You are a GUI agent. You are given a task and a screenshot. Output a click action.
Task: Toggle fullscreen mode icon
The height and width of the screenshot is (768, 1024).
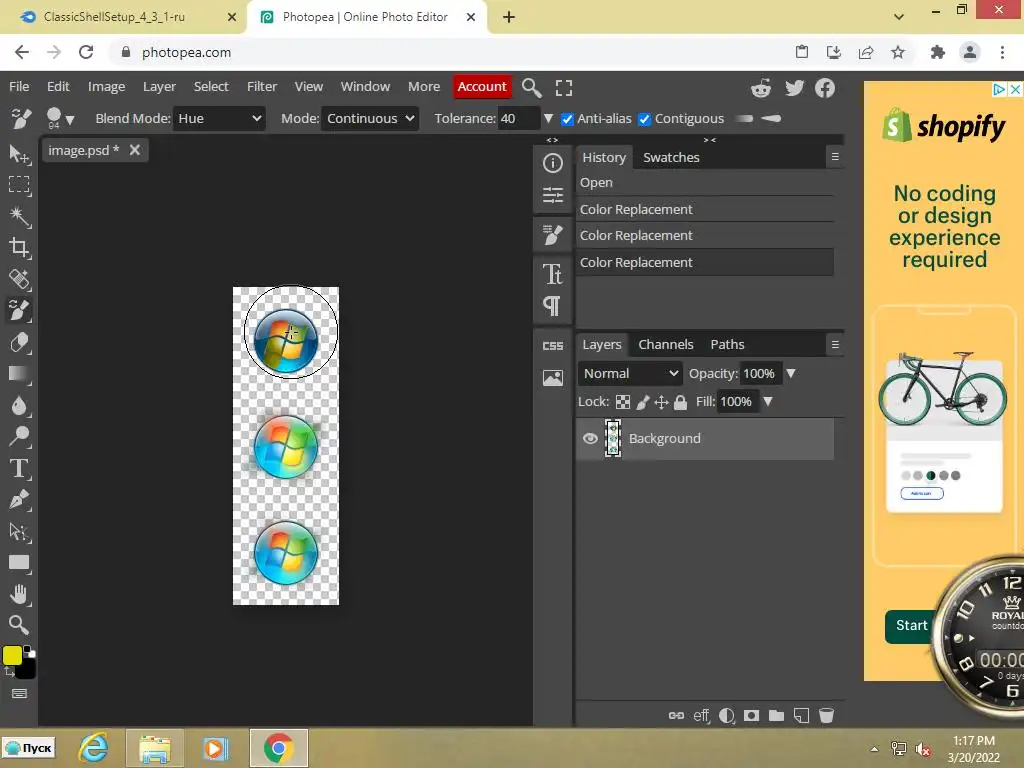click(564, 88)
